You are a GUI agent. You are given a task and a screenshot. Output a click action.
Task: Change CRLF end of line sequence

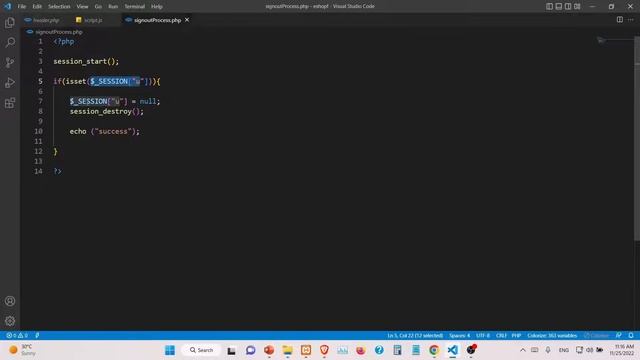click(501, 336)
